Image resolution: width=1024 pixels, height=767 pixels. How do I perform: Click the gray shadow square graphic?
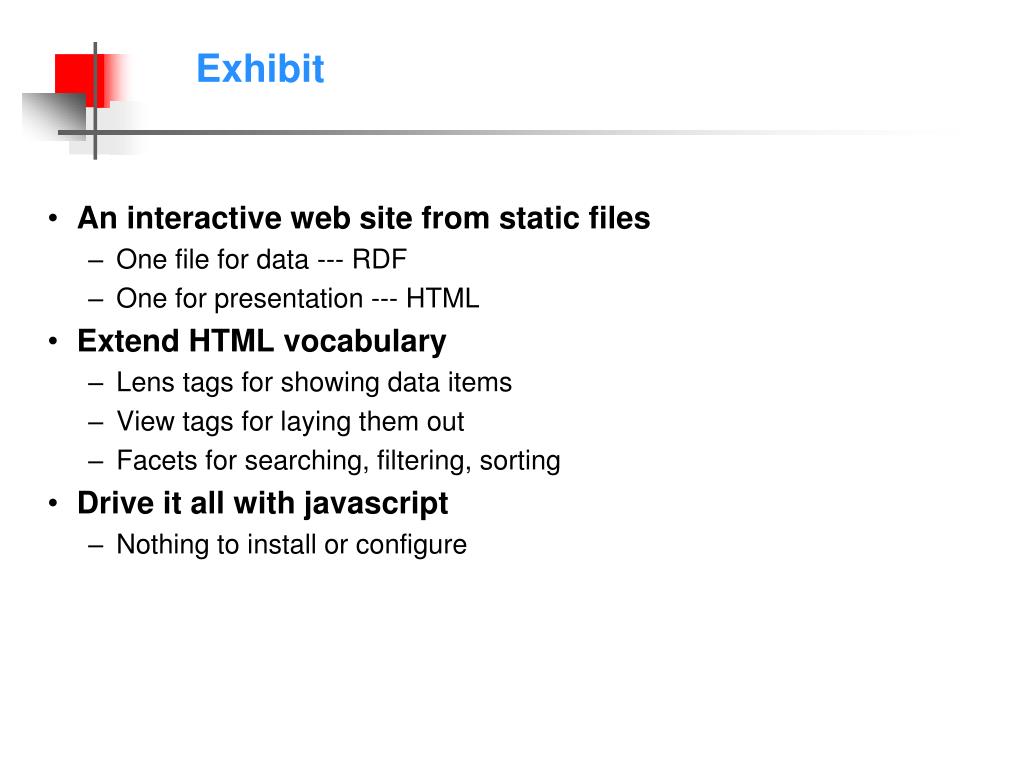[54, 115]
